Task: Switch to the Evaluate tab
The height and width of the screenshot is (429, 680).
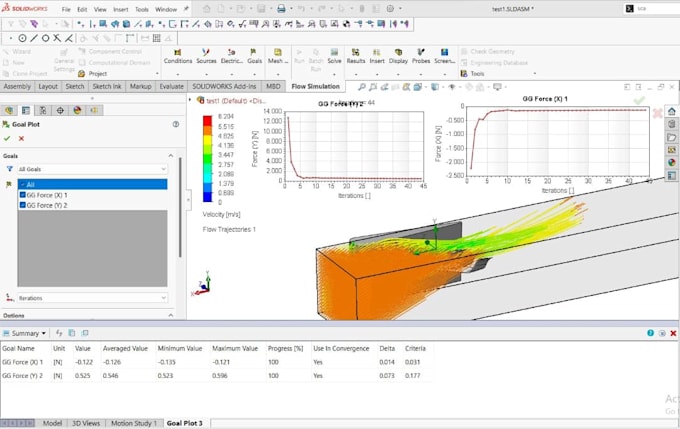Action: pyautogui.click(x=171, y=86)
